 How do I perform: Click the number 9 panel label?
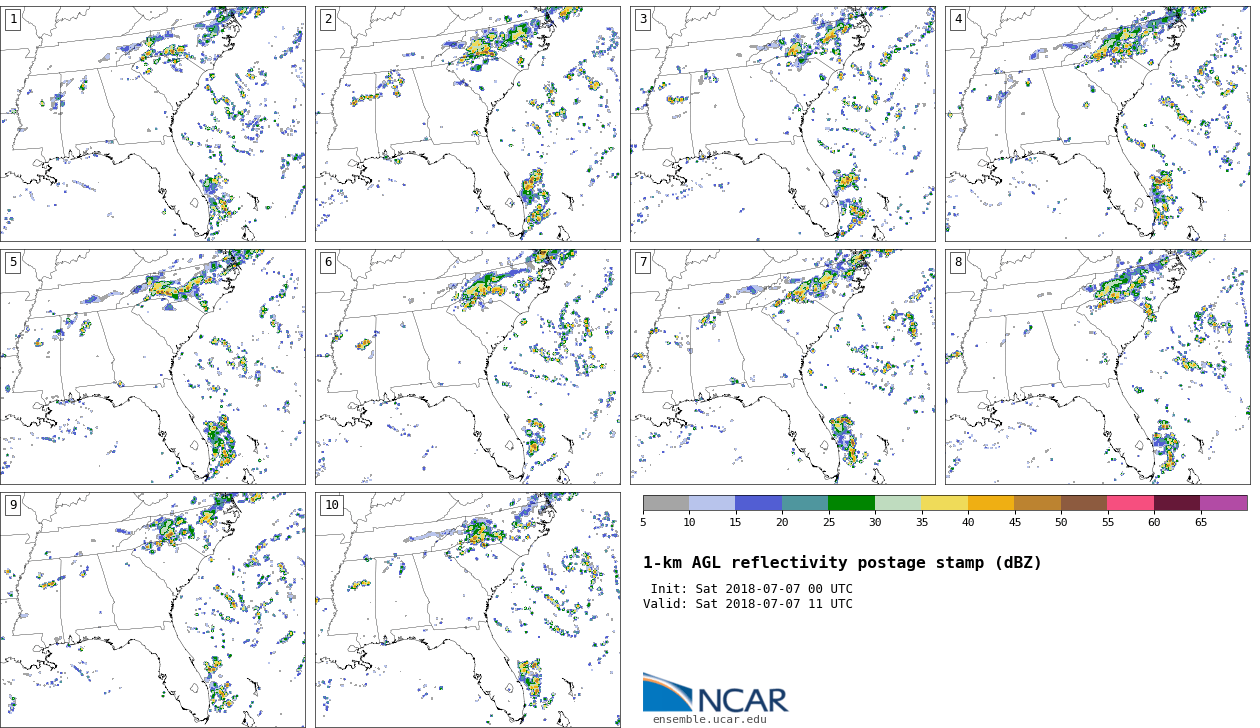tap(13, 506)
